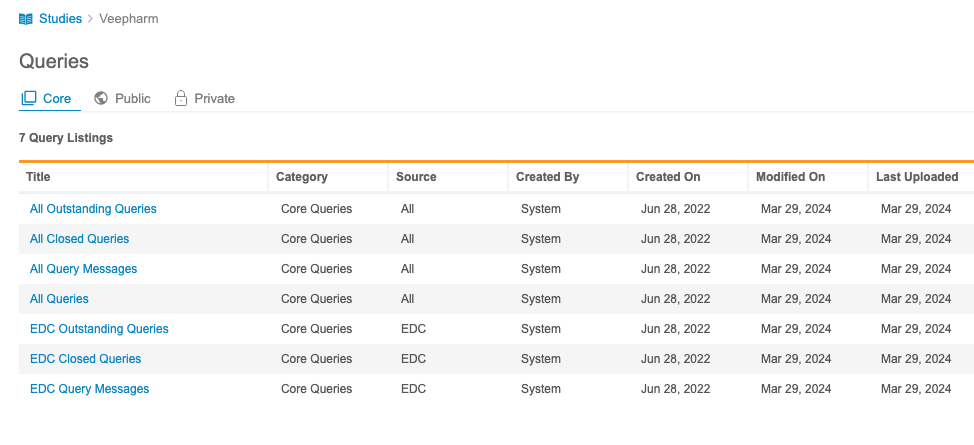This screenshot has width=974, height=445.
Task: Sort by the Created On column header
Action: (x=668, y=177)
